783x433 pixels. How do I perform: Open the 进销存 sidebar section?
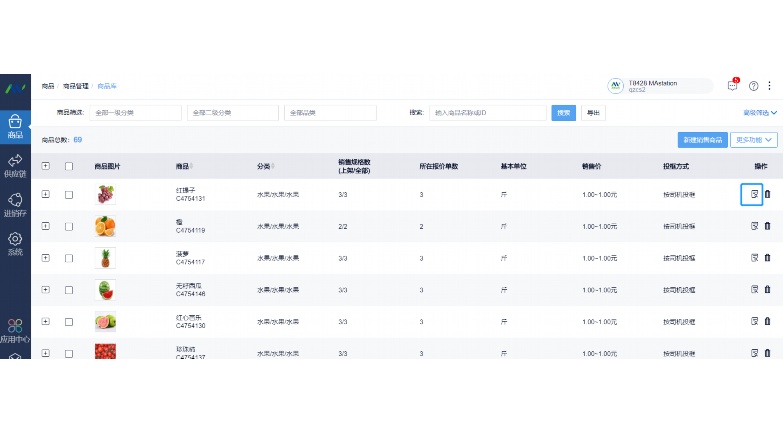[x=15, y=205]
